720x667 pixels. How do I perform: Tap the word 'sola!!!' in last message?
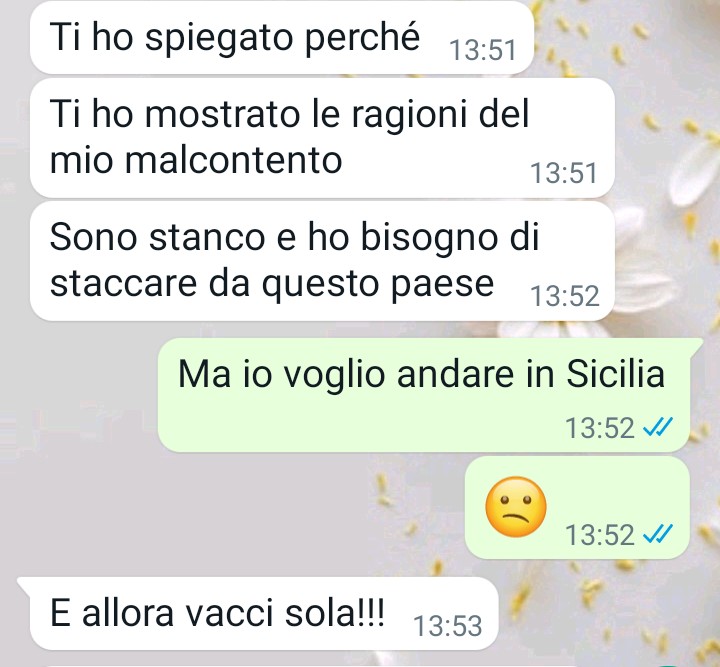click(334, 613)
